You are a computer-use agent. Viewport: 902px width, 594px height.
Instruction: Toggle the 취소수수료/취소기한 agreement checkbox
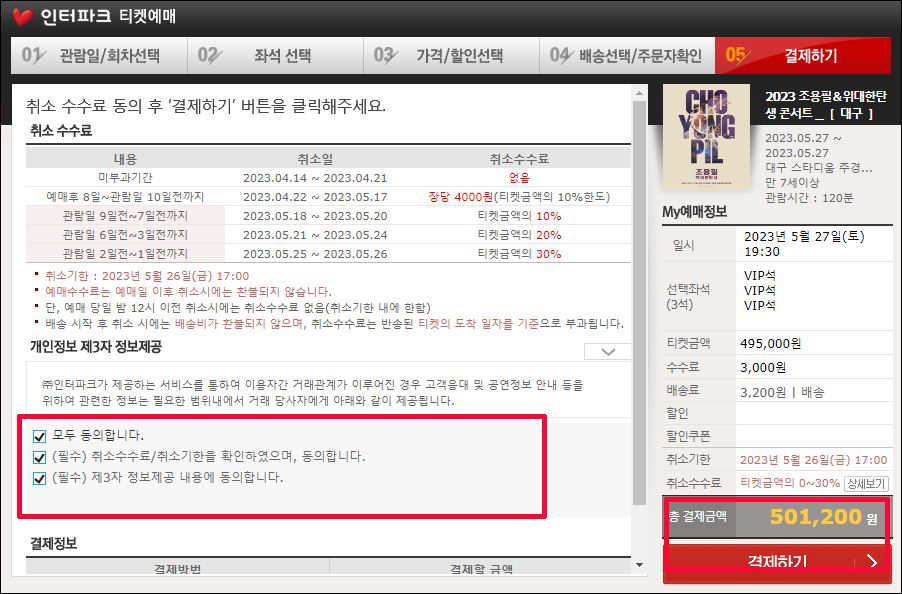(39, 458)
